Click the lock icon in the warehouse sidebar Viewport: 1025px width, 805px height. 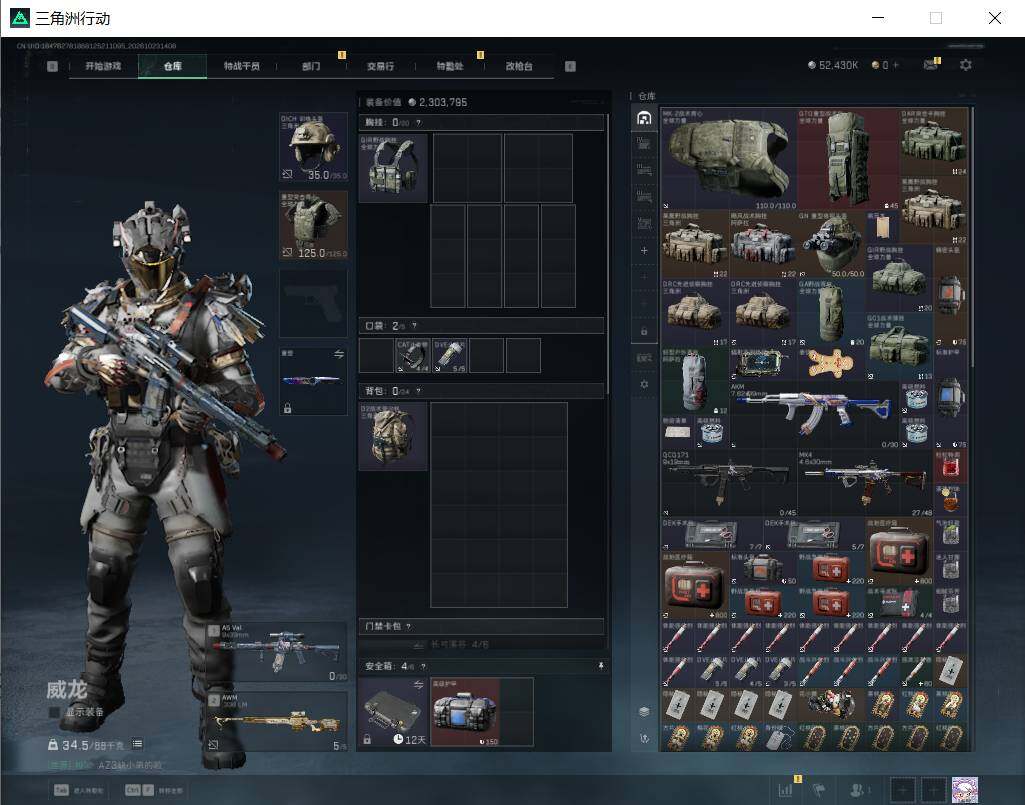click(x=644, y=332)
